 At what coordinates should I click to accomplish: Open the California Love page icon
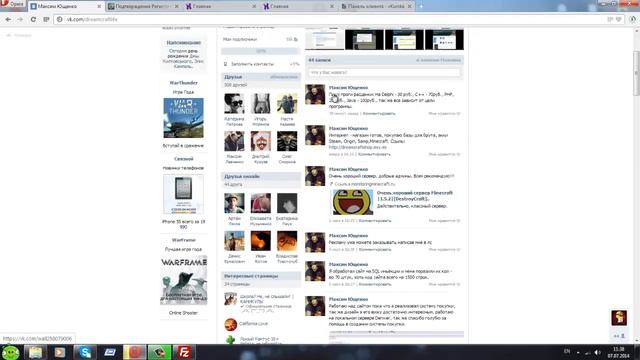(231, 324)
